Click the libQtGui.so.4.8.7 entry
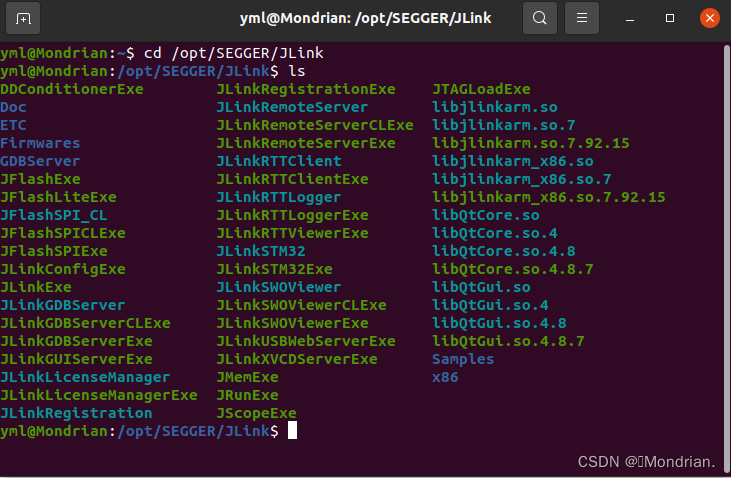731x478 pixels. 508,341
